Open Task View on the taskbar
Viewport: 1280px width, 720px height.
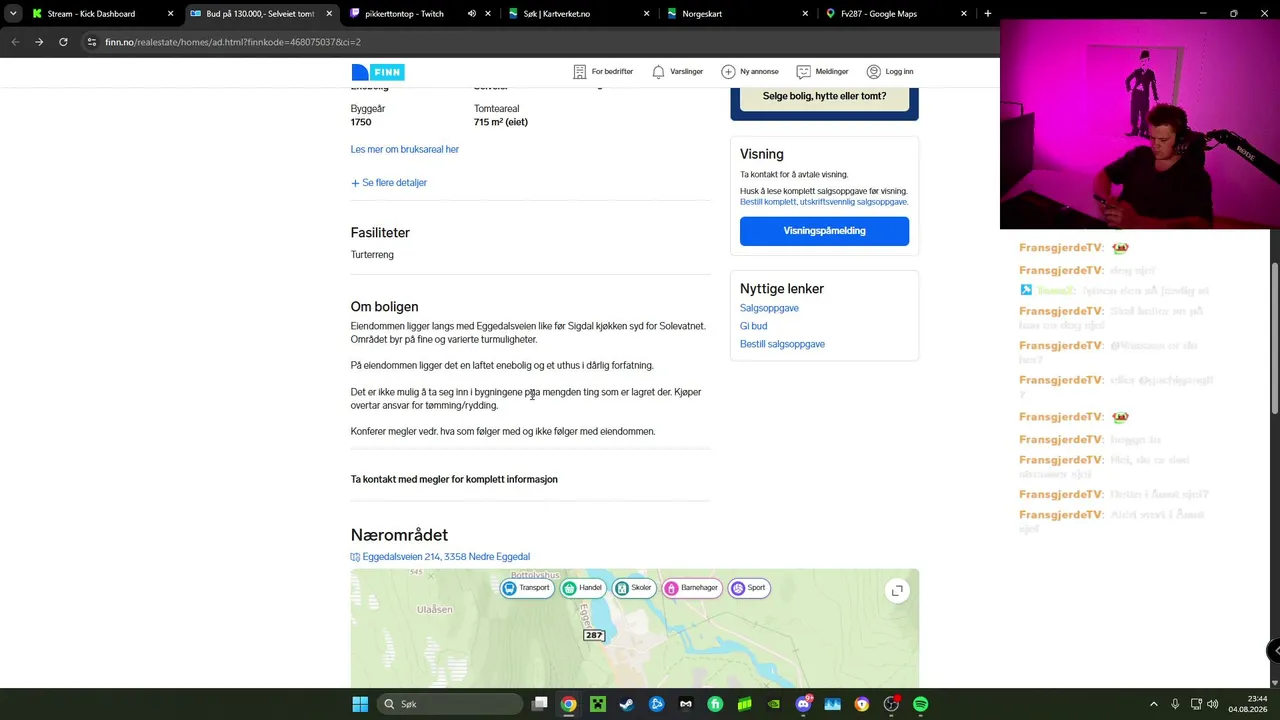pyautogui.click(x=540, y=704)
